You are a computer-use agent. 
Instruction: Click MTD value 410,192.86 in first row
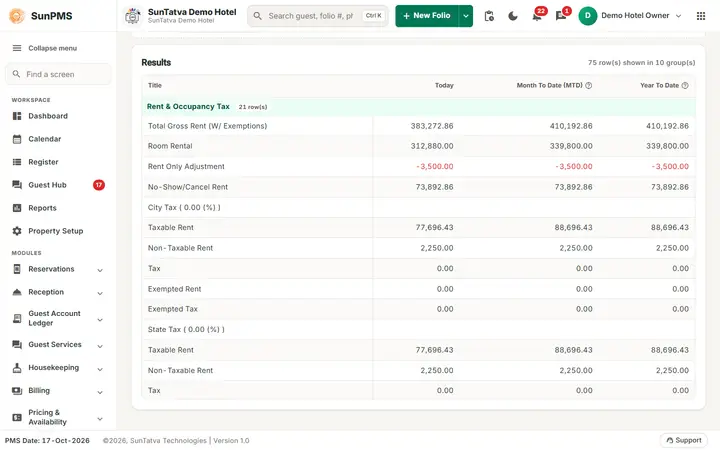coord(571,126)
